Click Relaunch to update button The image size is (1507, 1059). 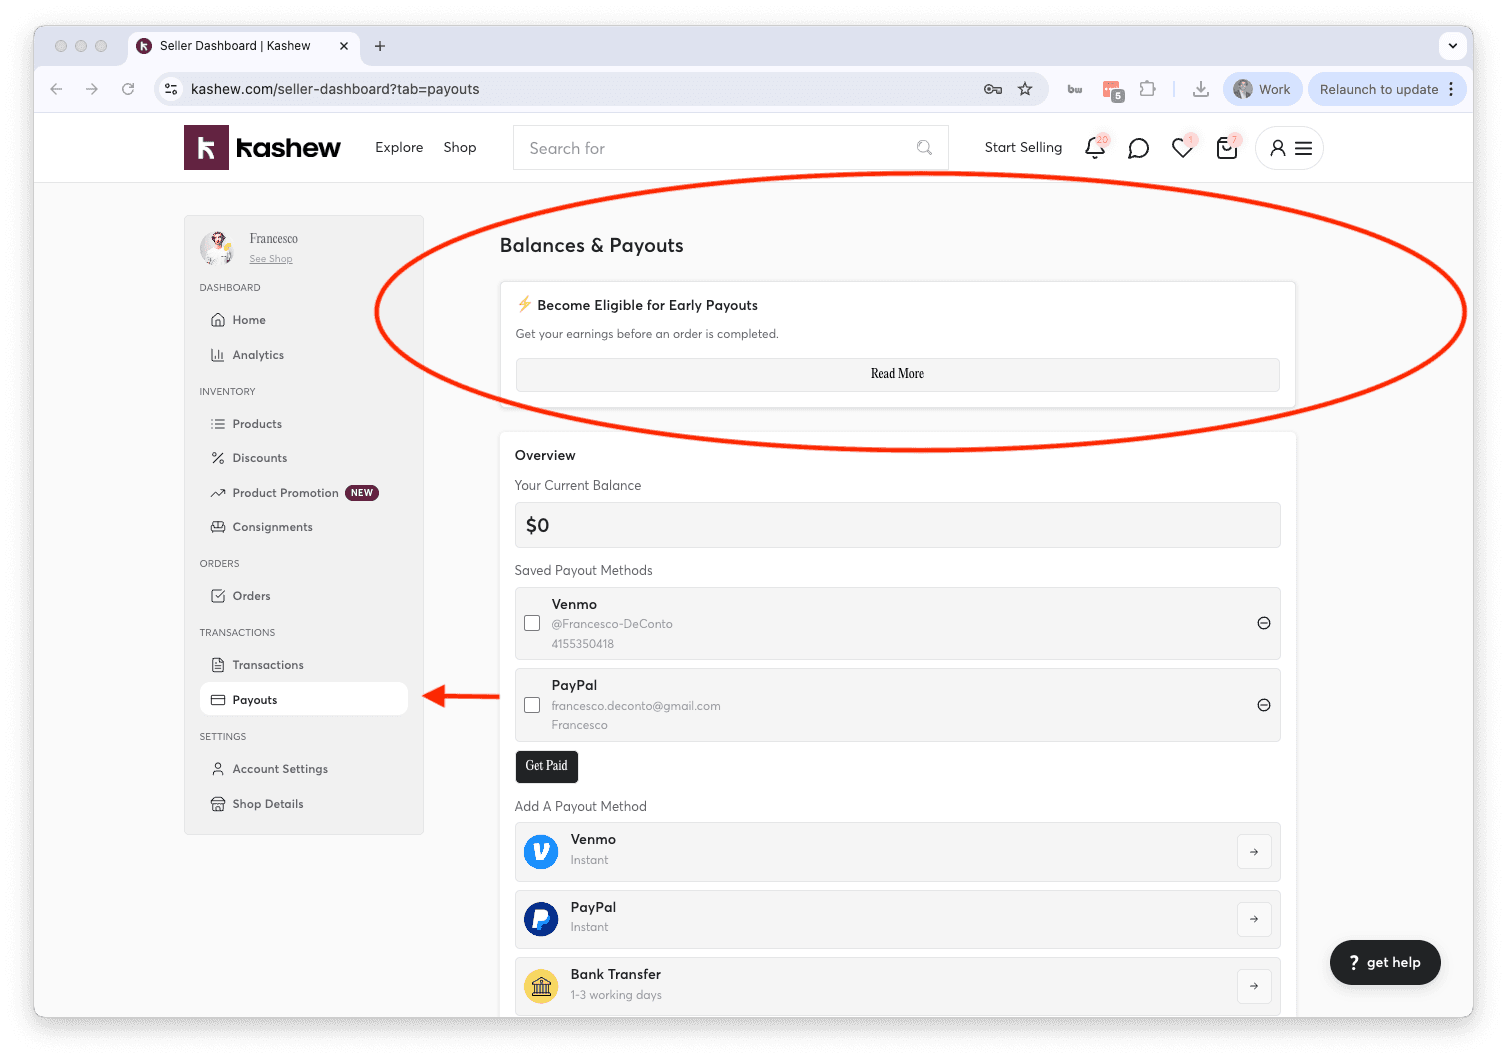point(1378,89)
